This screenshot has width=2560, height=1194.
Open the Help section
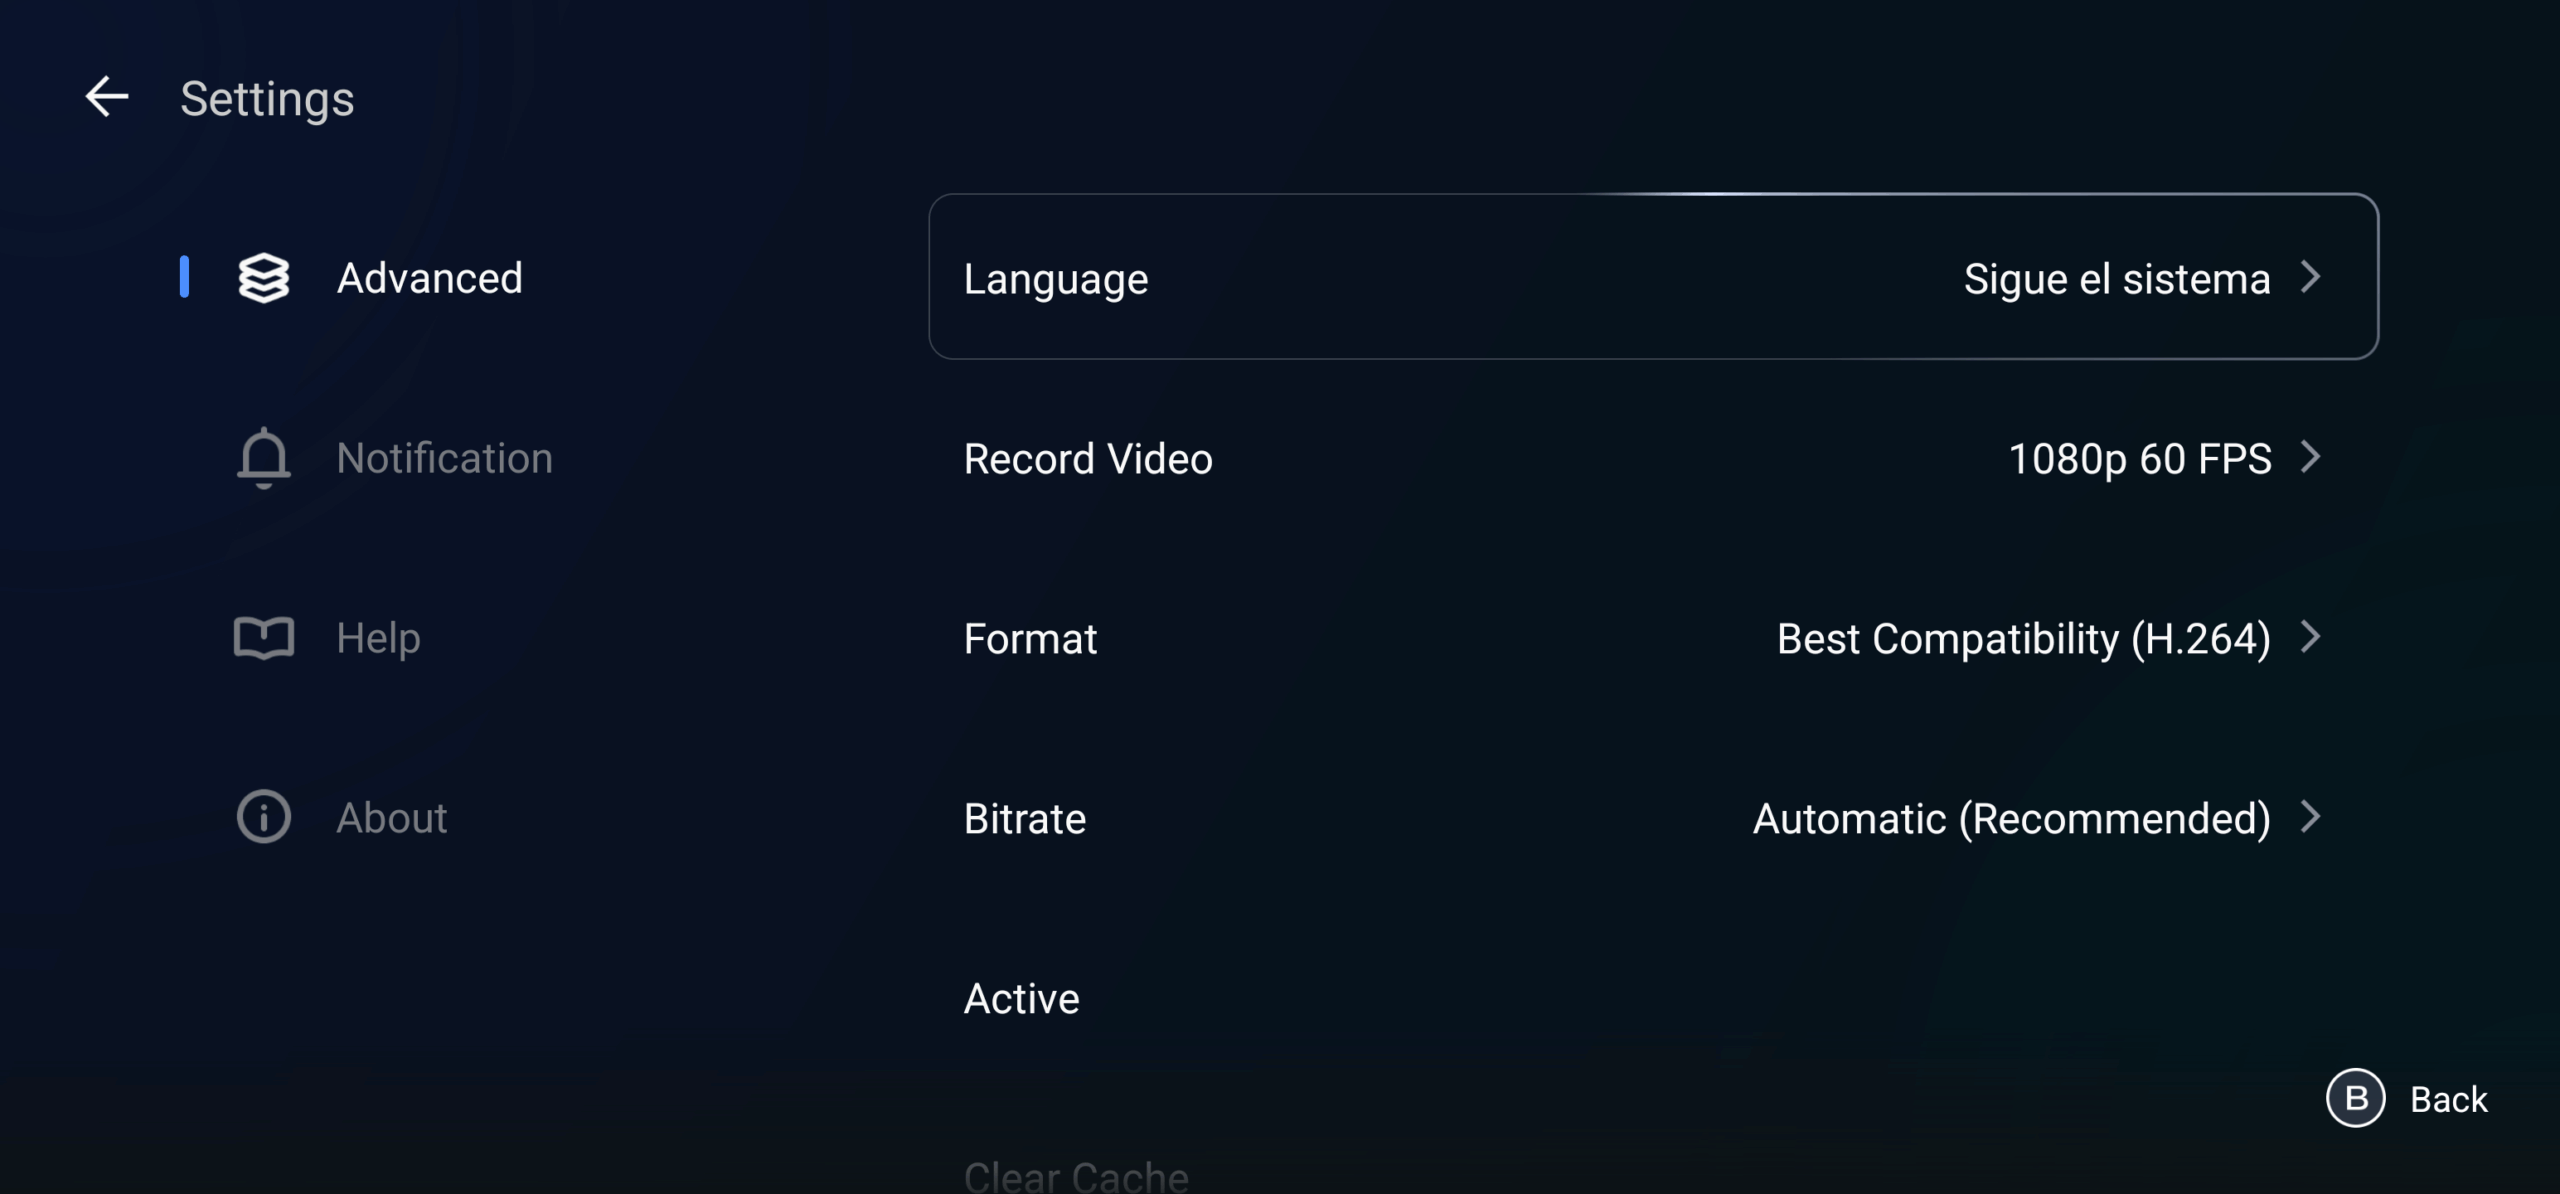pos(378,637)
